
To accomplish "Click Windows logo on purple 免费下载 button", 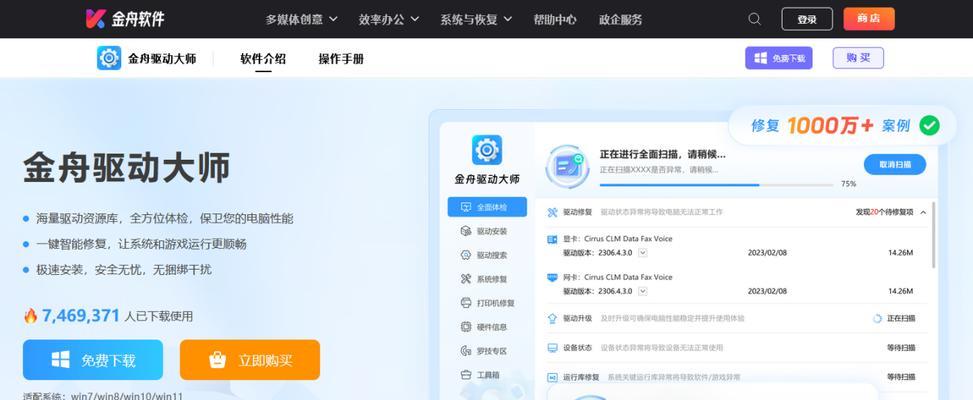I will click(760, 58).
